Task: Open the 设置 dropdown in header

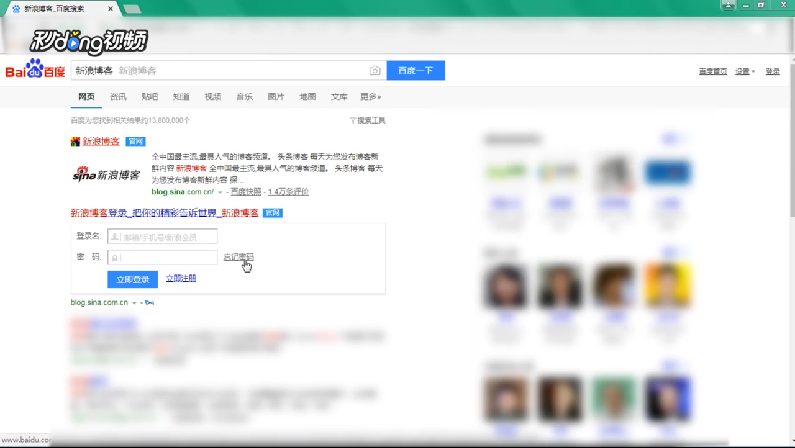Action: coord(745,71)
